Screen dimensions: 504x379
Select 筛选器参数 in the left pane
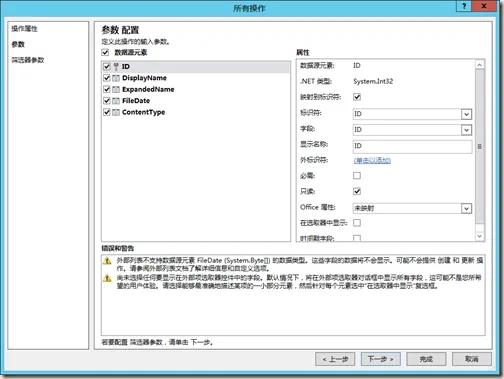click(x=28, y=60)
